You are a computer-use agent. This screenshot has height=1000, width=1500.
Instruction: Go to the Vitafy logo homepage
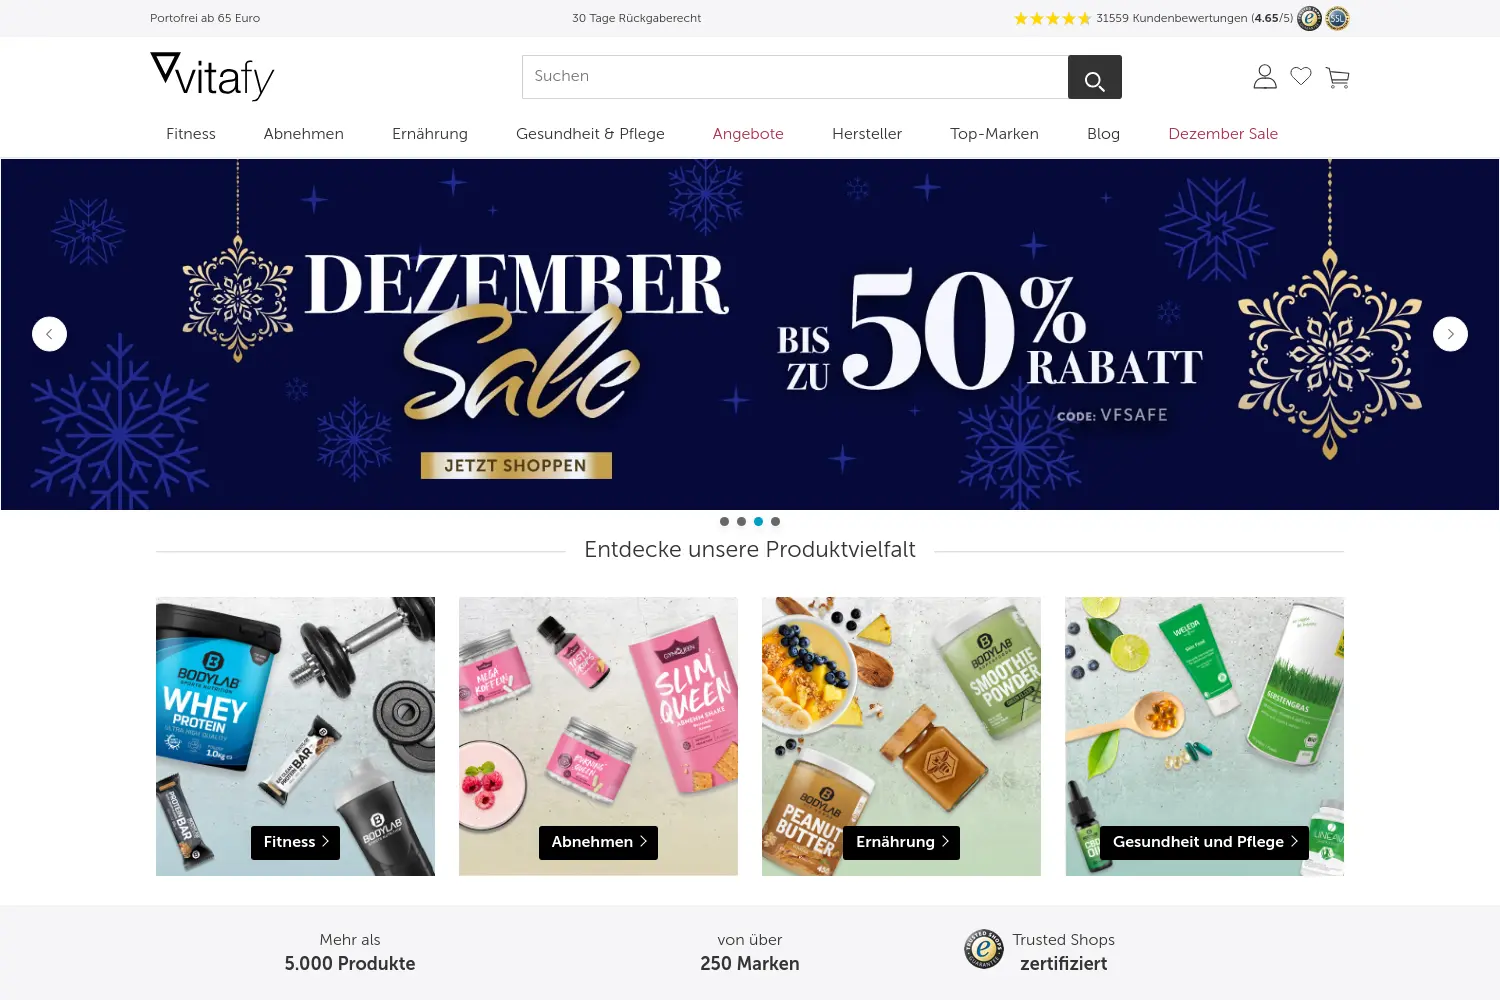tap(212, 76)
